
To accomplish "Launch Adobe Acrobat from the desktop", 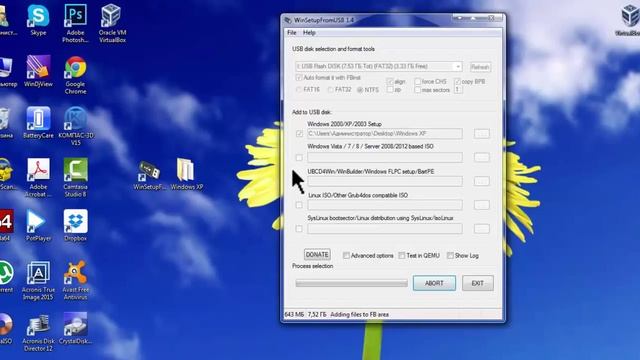I will coord(38,178).
